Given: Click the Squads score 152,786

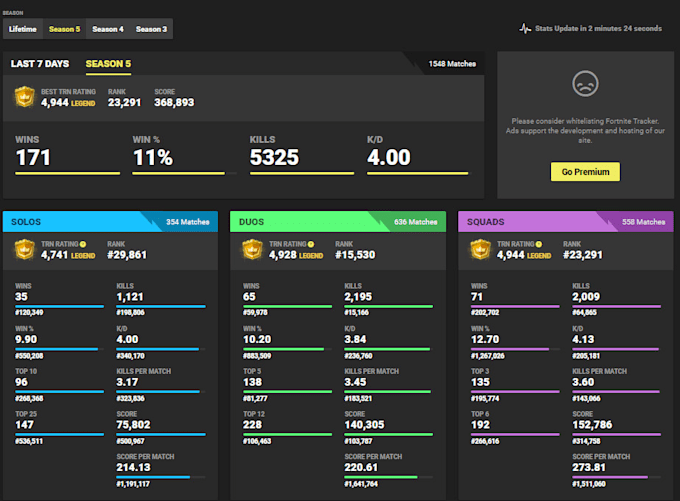Looking at the screenshot, I should click(x=592, y=425).
